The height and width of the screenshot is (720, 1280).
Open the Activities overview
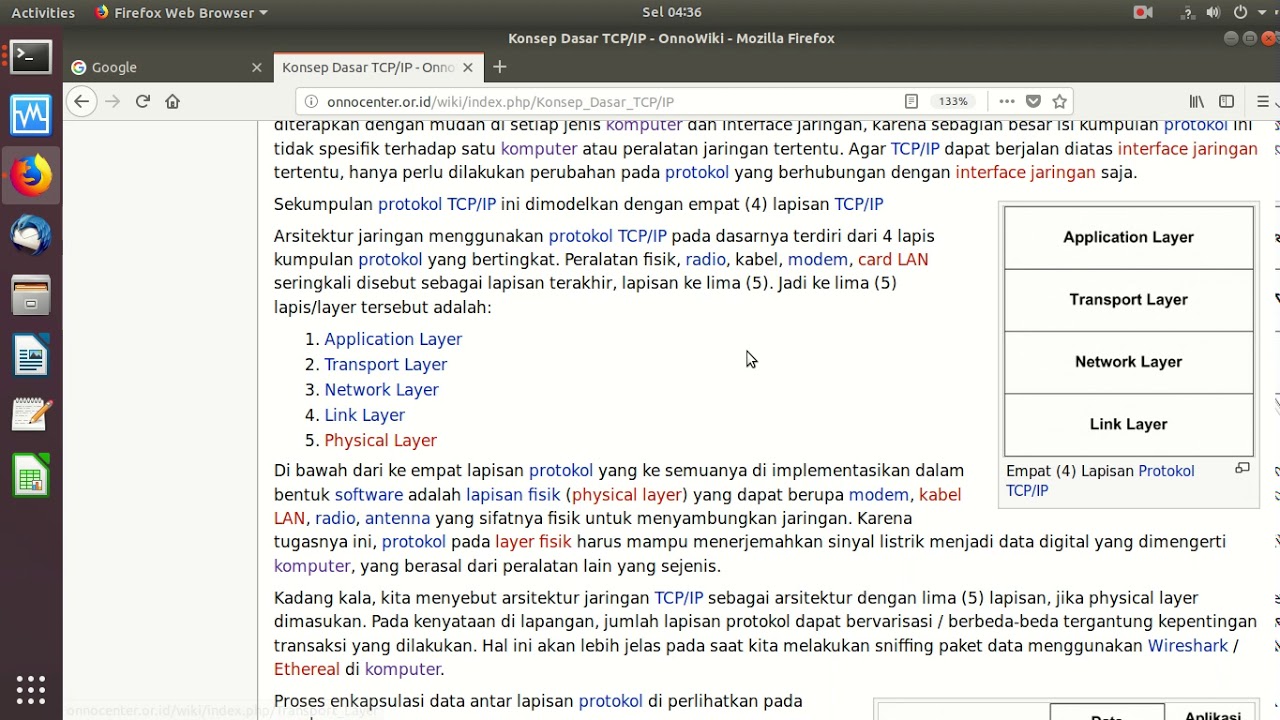(43, 12)
